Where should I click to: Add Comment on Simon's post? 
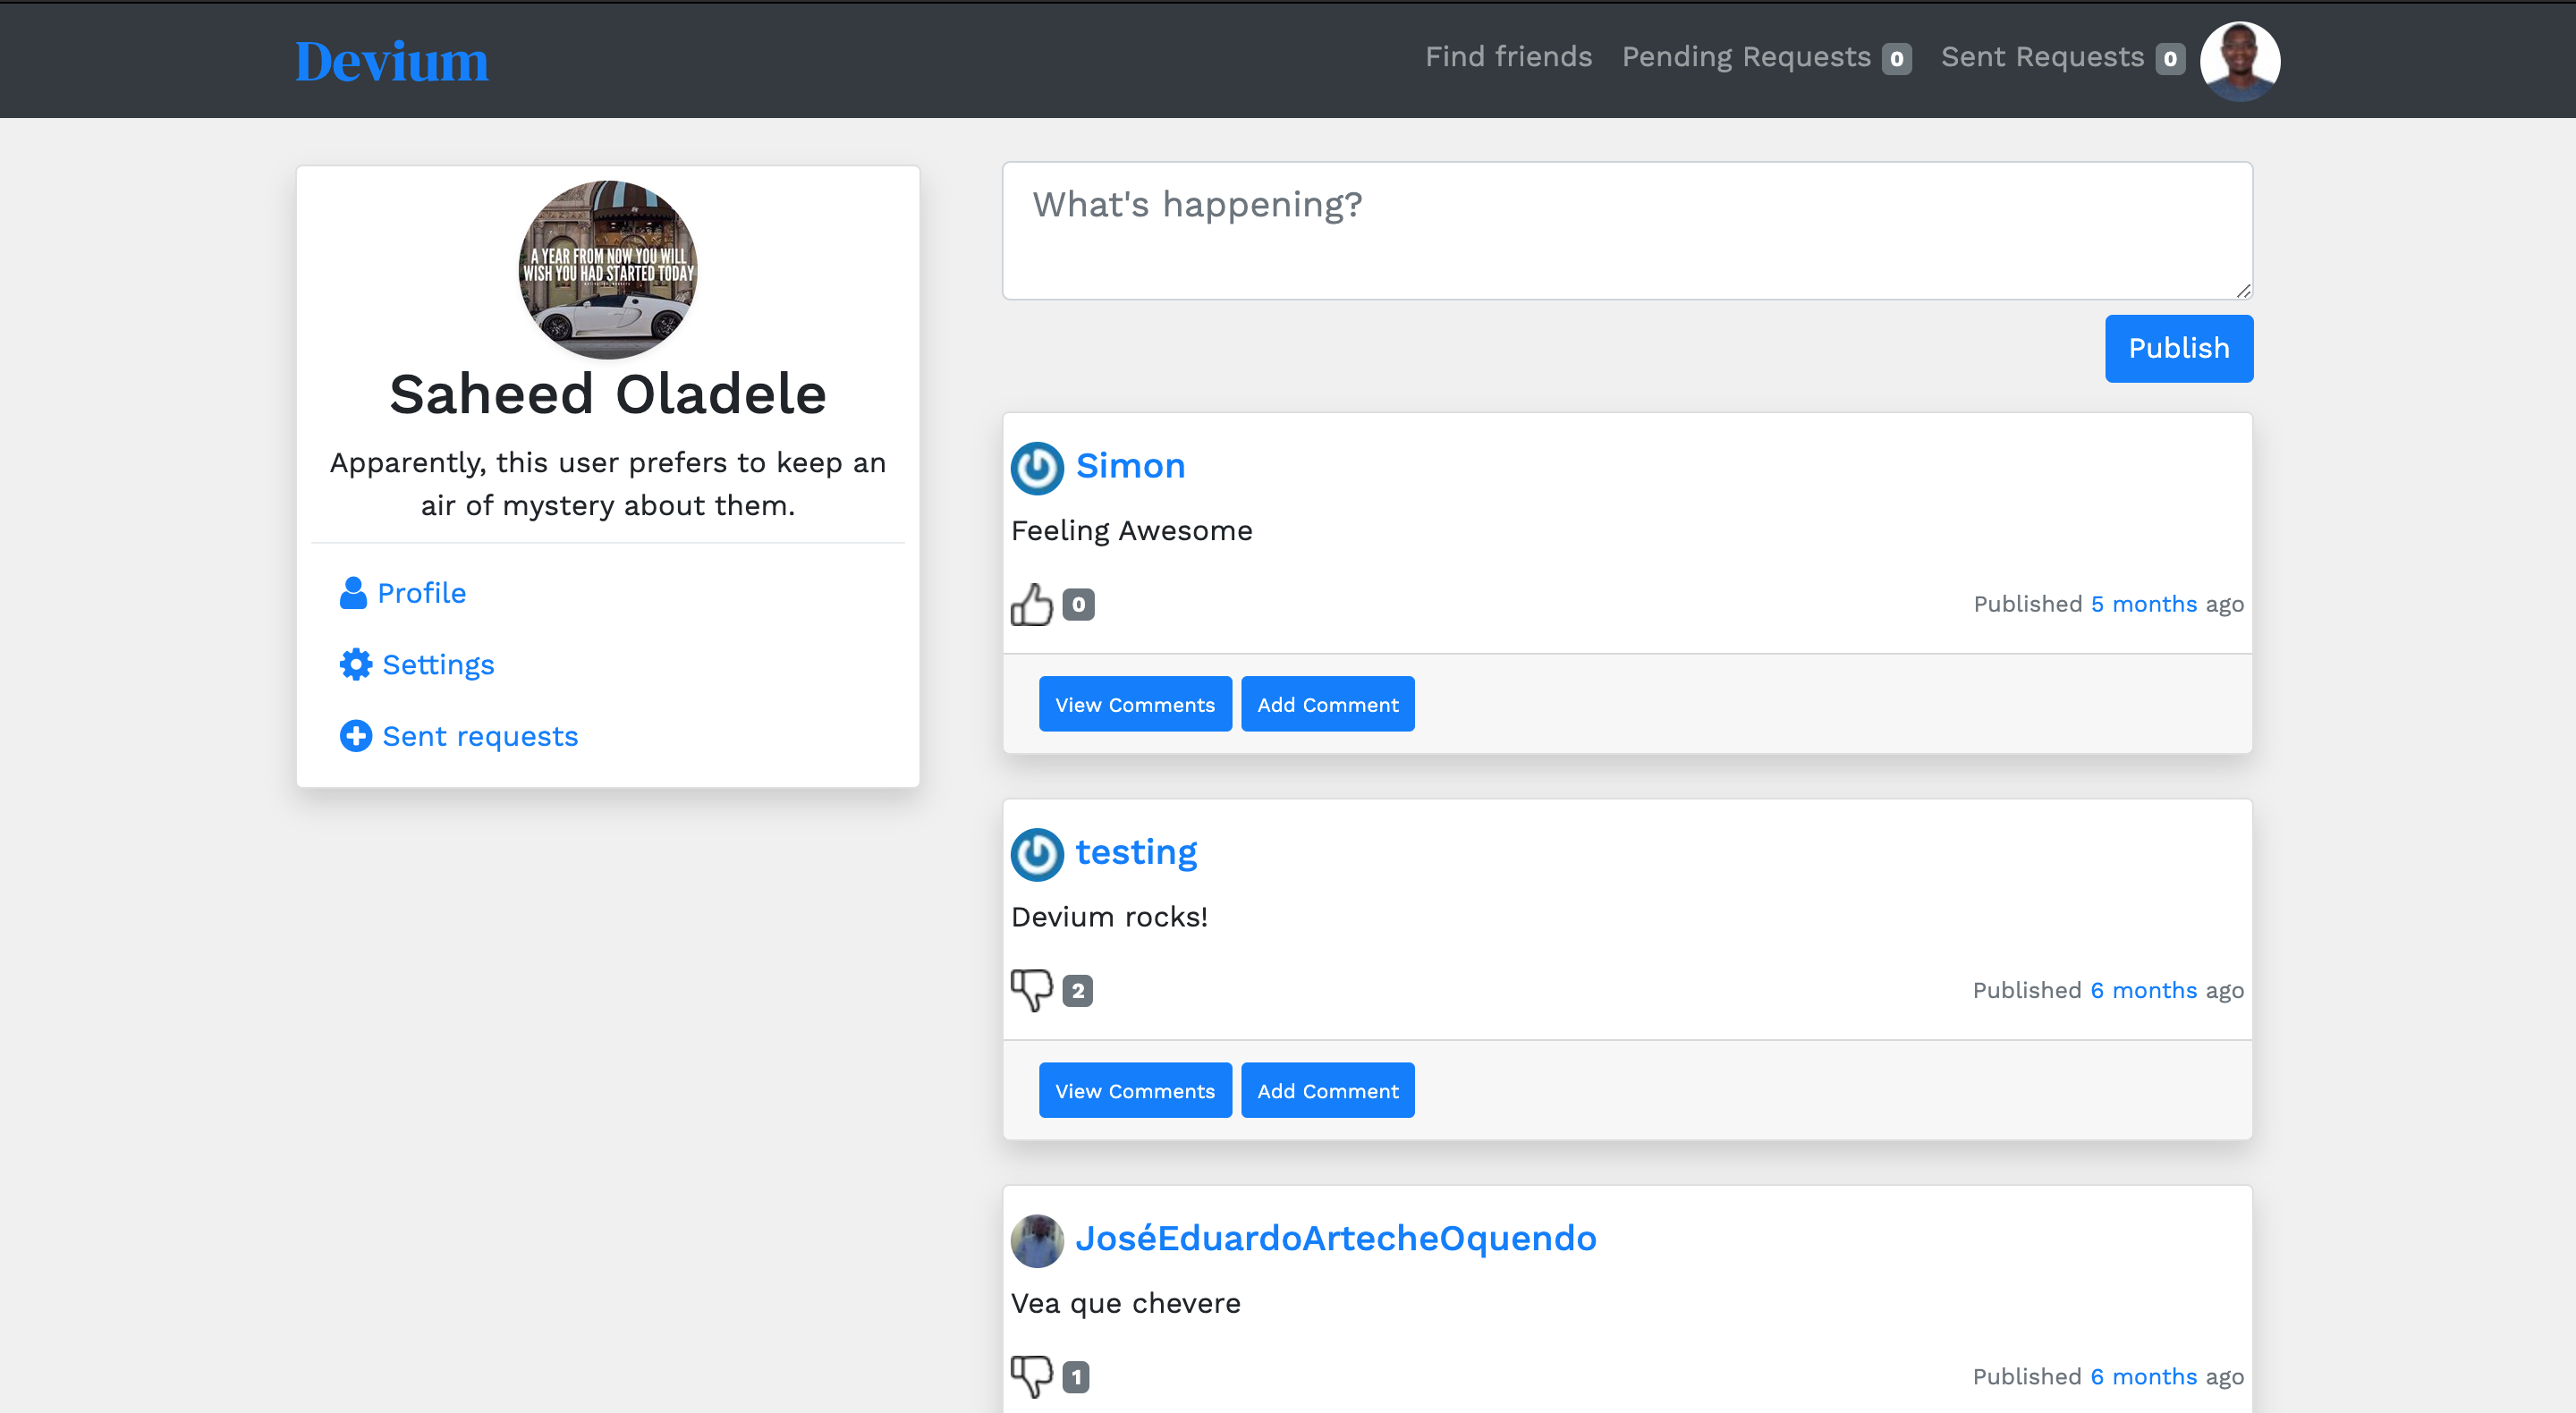(x=1327, y=704)
